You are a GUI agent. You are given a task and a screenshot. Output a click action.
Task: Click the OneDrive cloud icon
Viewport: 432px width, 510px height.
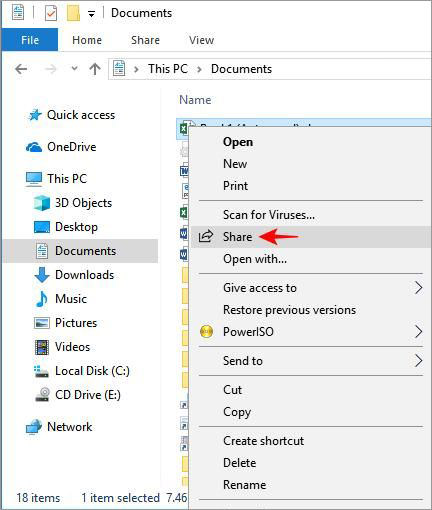click(34, 147)
